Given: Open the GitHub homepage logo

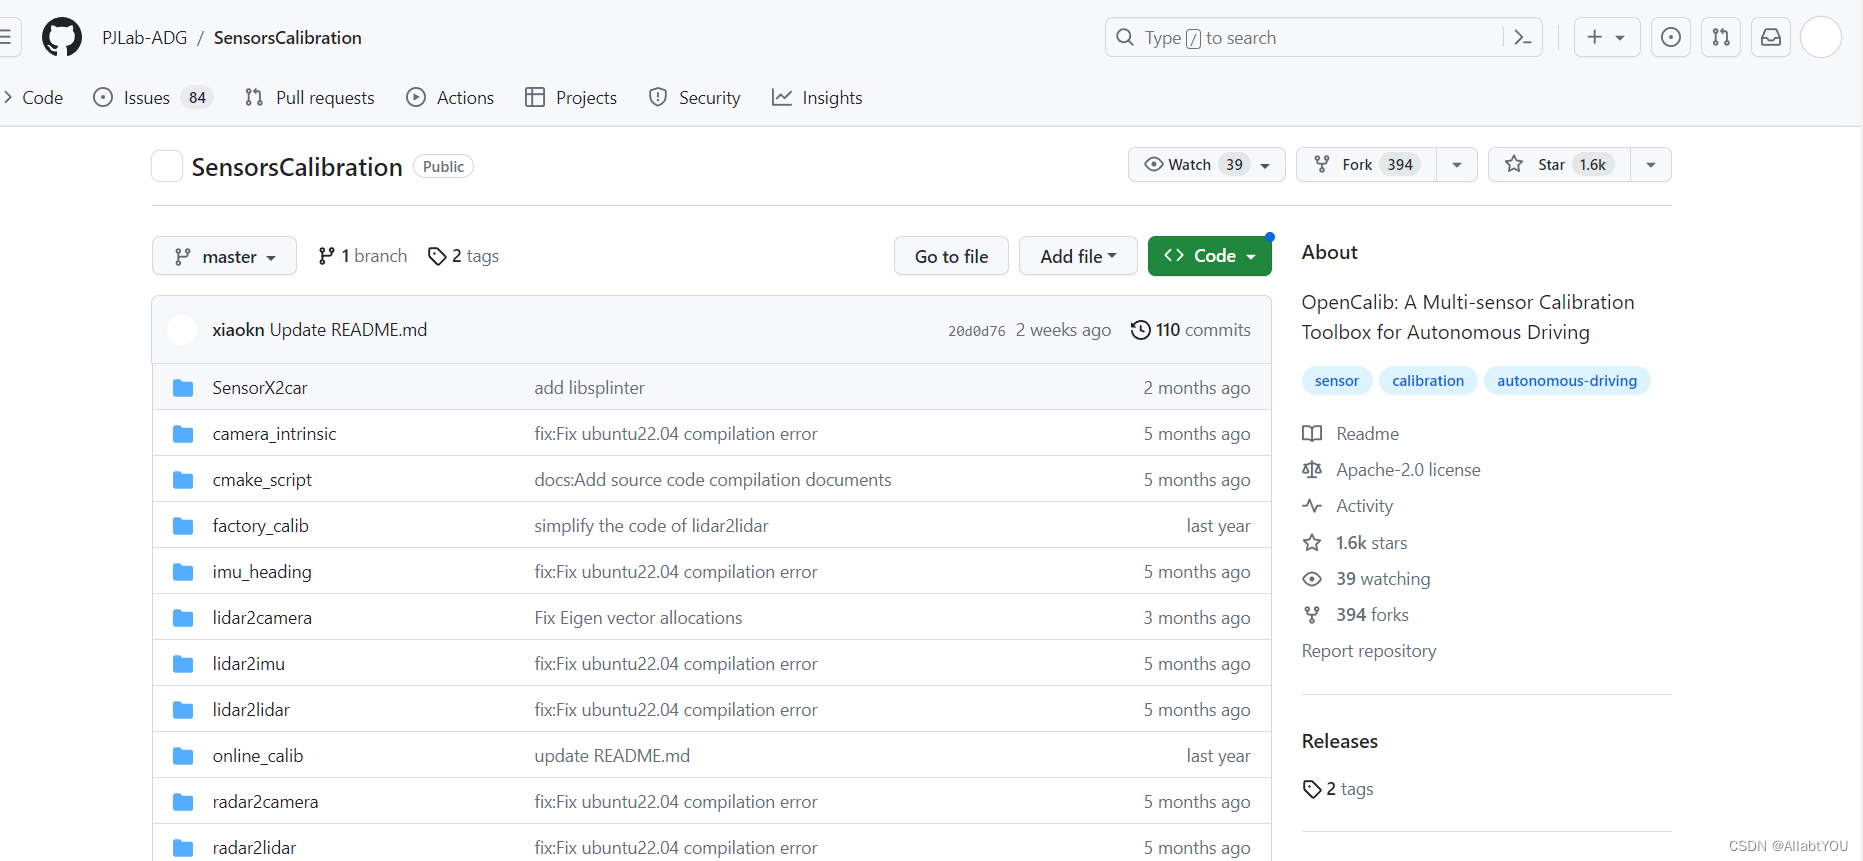Looking at the screenshot, I should (x=62, y=37).
